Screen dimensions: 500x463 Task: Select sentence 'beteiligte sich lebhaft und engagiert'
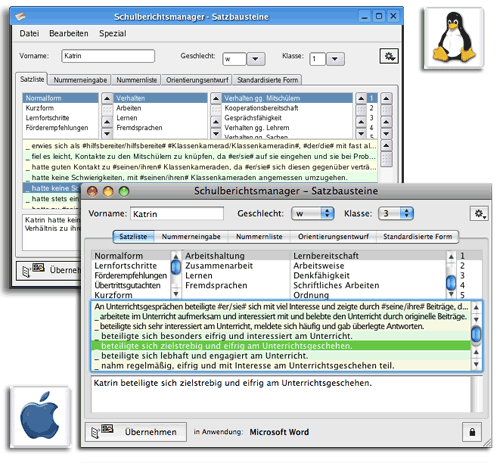[281, 356]
